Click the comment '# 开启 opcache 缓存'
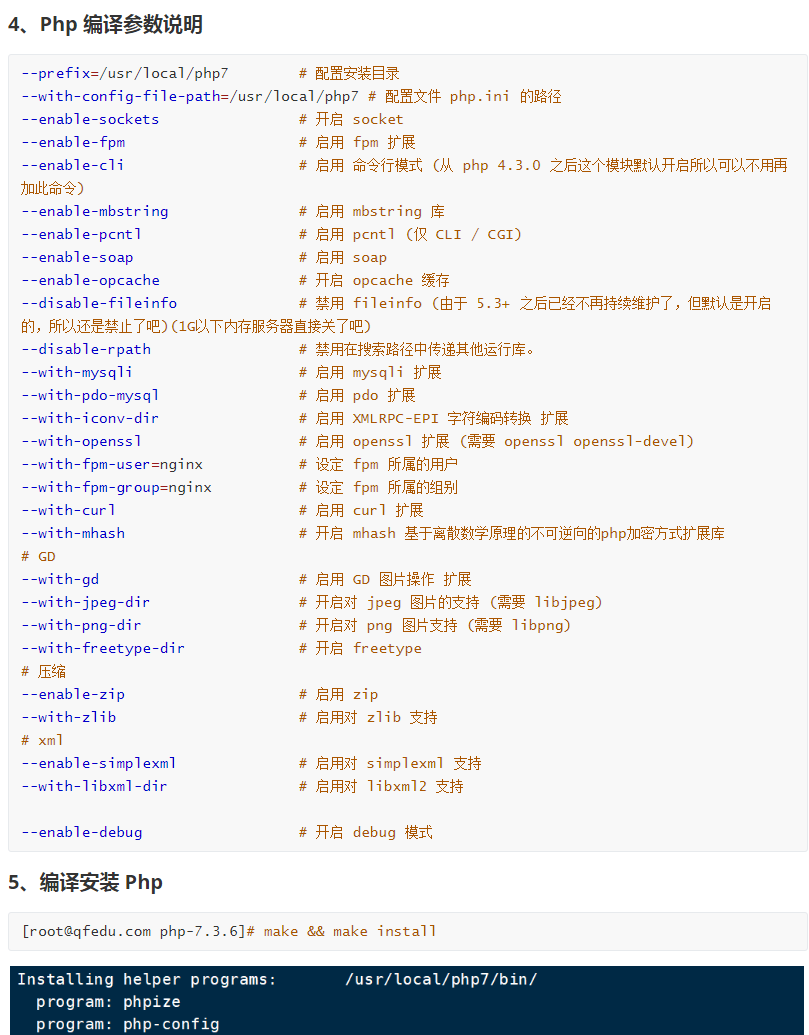This screenshot has width=809, height=1035. tap(374, 281)
